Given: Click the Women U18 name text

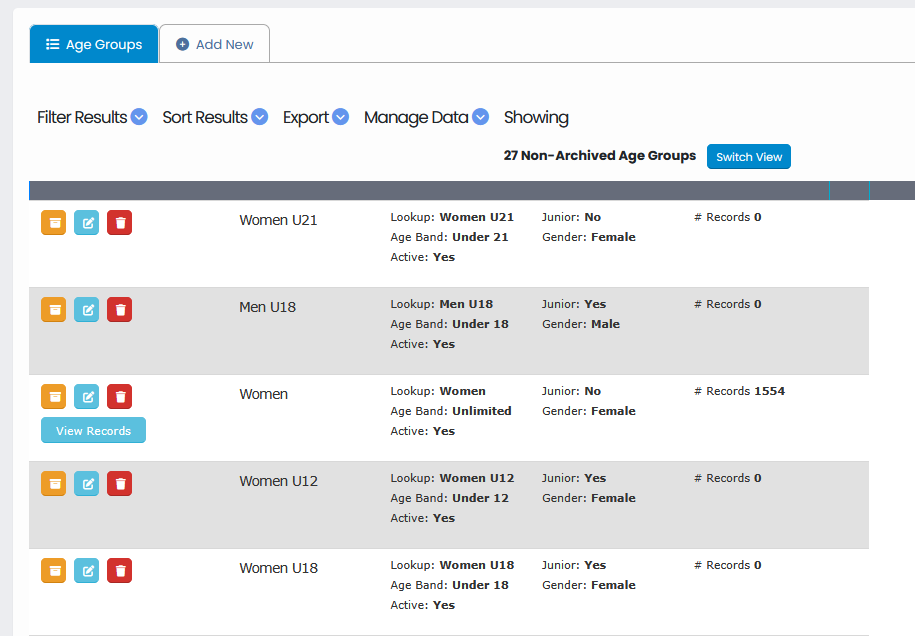Looking at the screenshot, I should pyautogui.click(x=278, y=568).
